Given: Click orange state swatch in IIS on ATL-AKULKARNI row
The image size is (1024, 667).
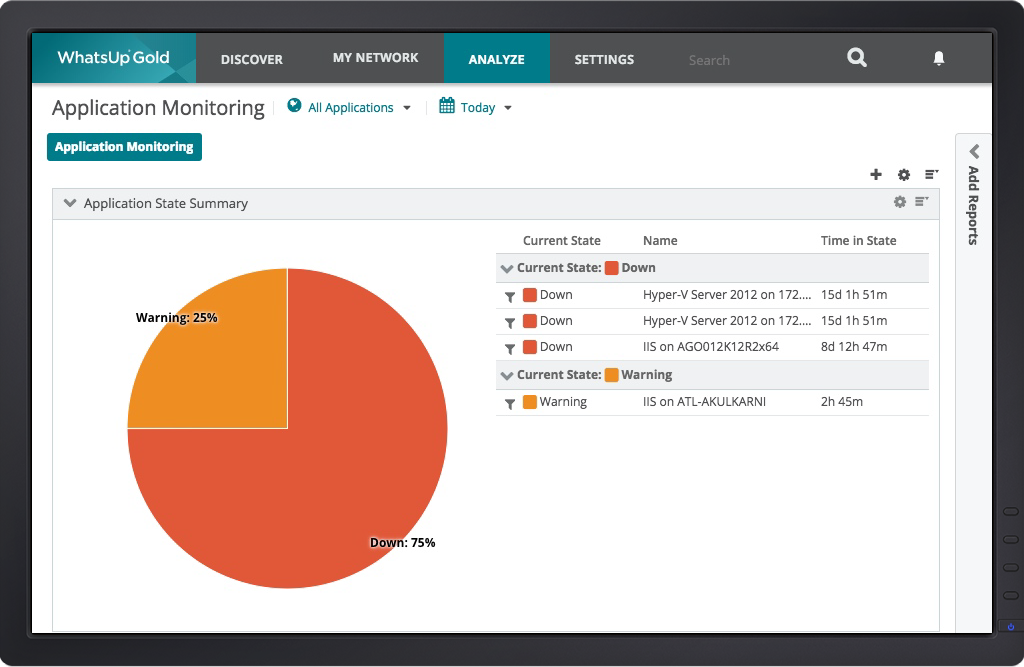Looking at the screenshot, I should 530,402.
